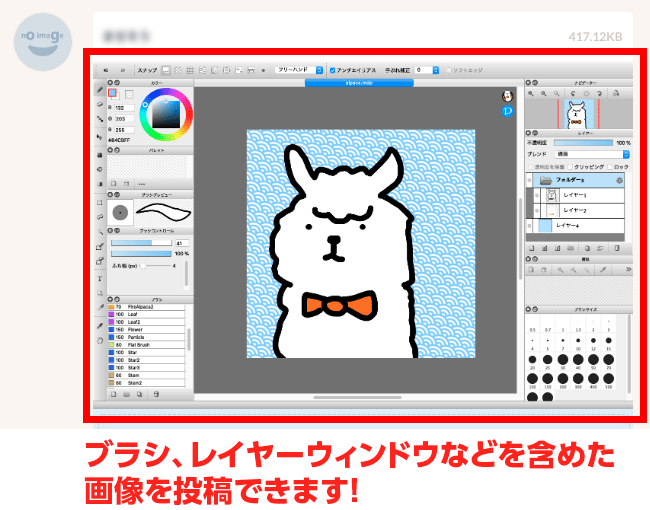
Task: Select the Star3 brush
Action: 146,368
